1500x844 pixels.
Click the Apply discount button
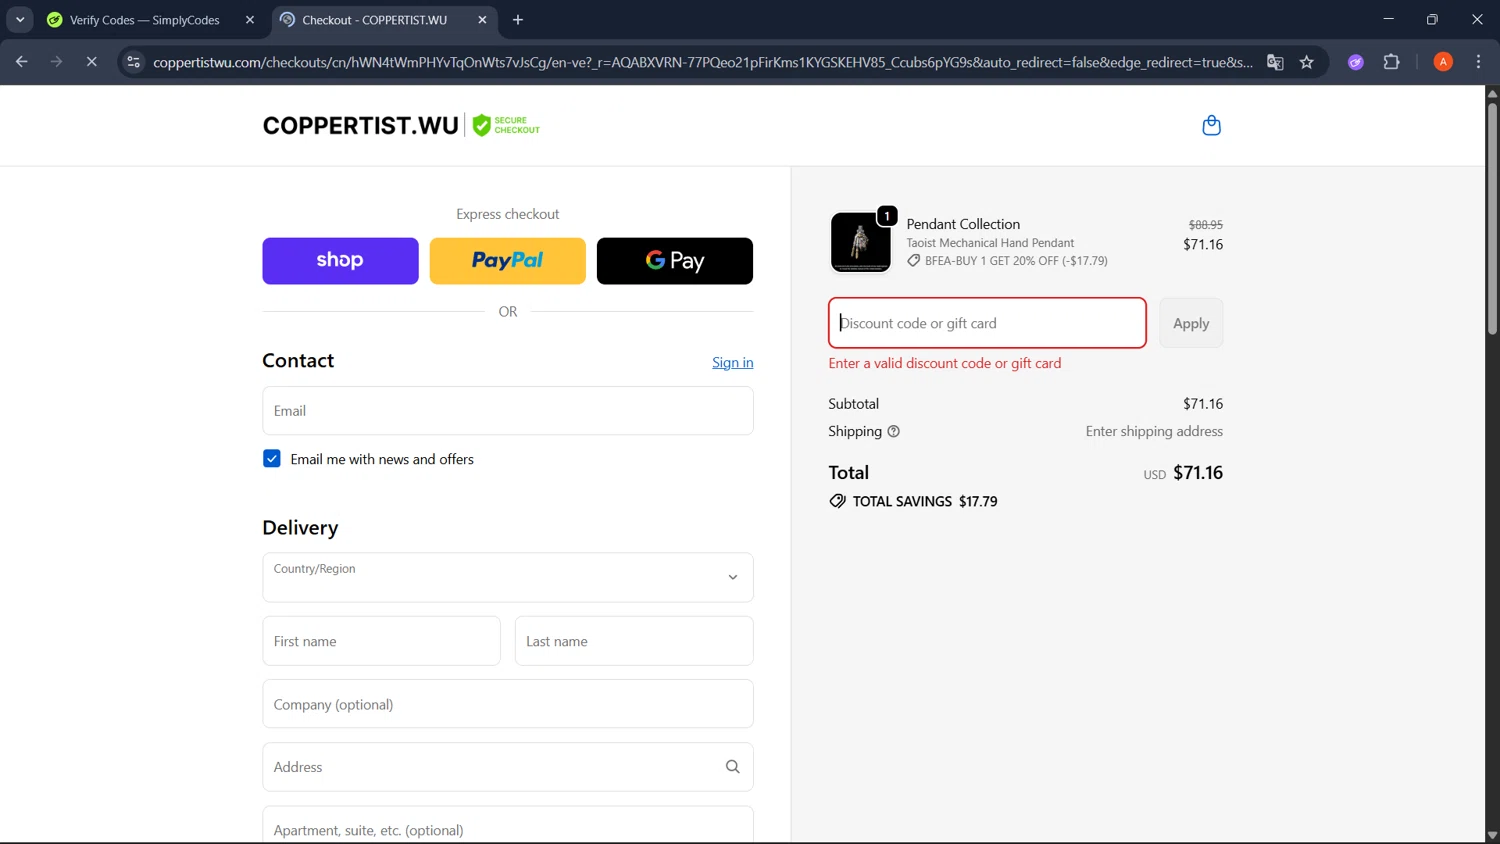1191,323
